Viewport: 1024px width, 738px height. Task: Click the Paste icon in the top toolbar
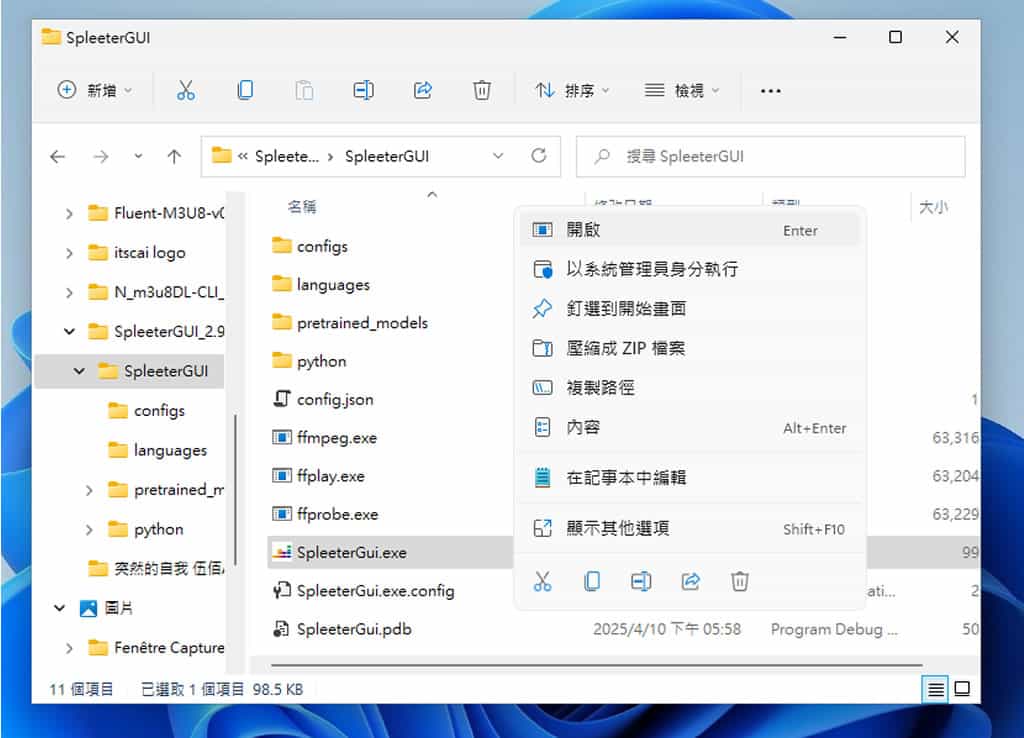pos(304,90)
